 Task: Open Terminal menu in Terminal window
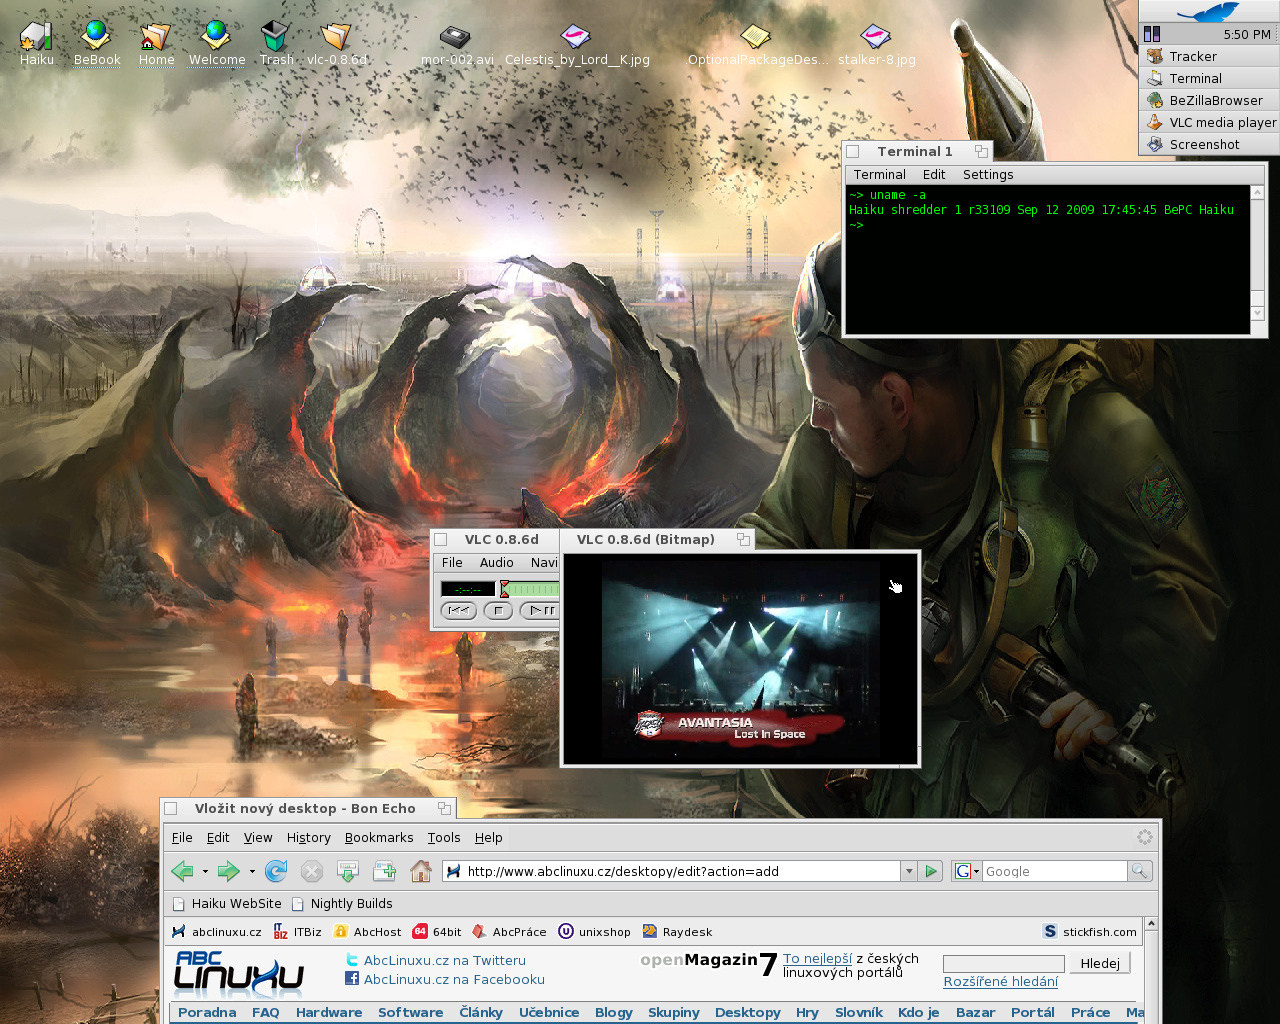click(x=879, y=174)
